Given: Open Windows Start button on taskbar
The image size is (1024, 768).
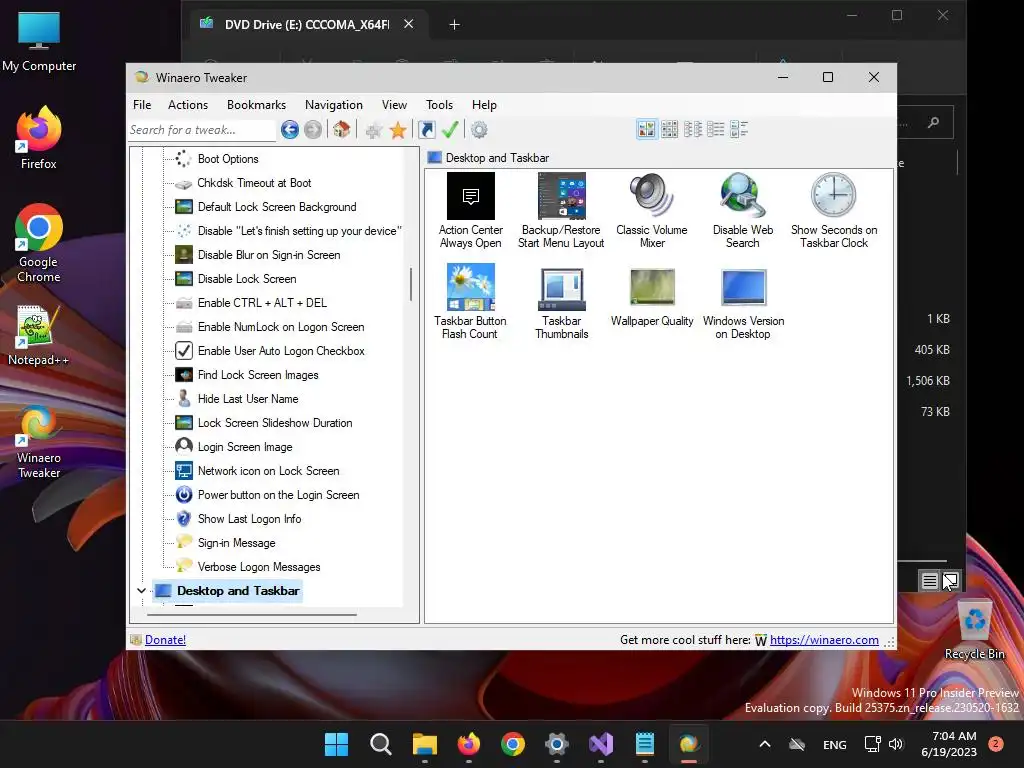Looking at the screenshot, I should (x=337, y=744).
